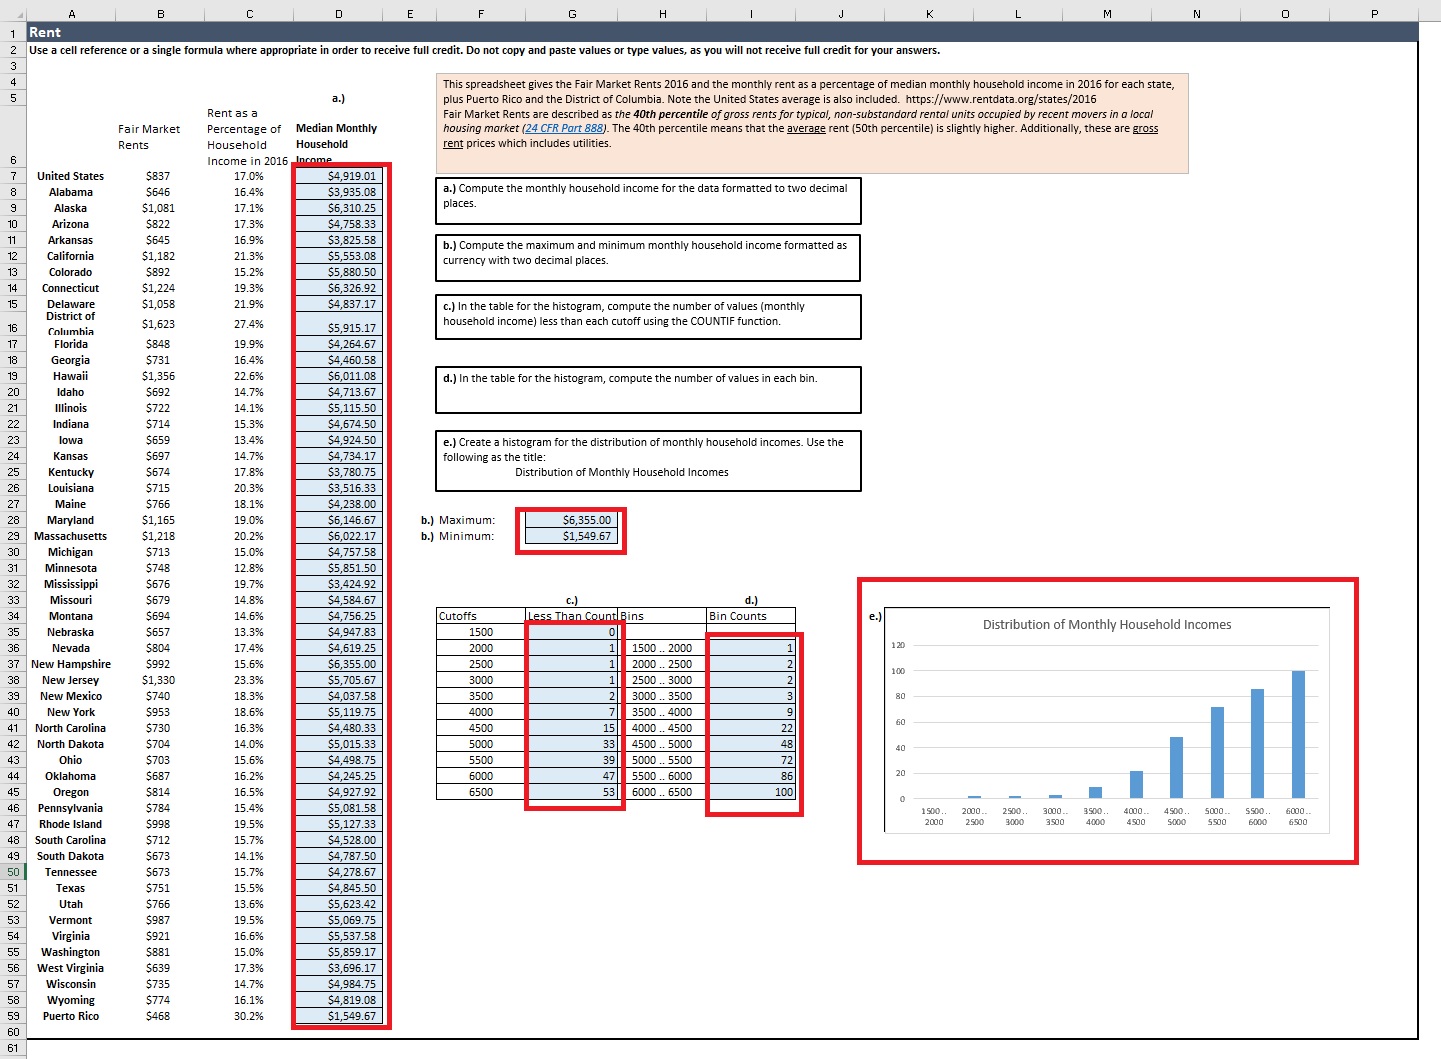The image size is (1441, 1059).
Task: Select the column M header
Action: [1107, 14]
